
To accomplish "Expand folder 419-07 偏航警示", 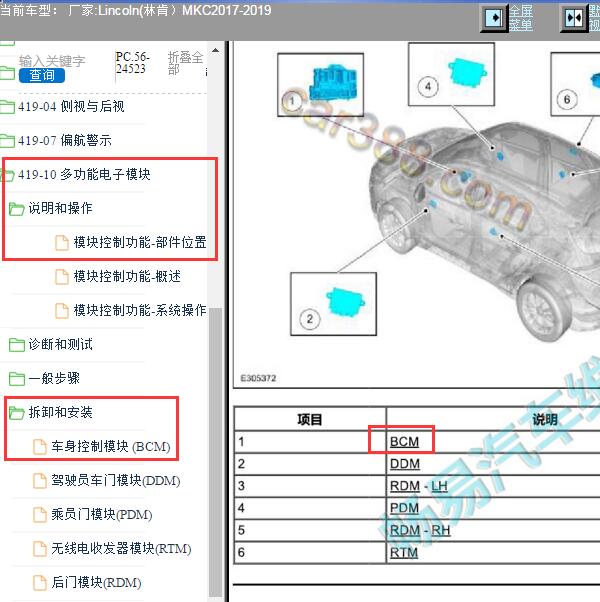I will tap(64, 141).
